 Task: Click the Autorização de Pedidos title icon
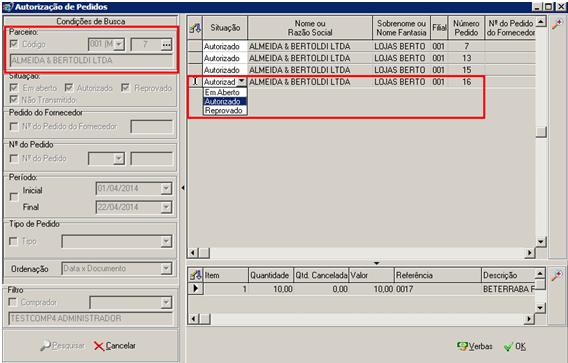[7, 7]
